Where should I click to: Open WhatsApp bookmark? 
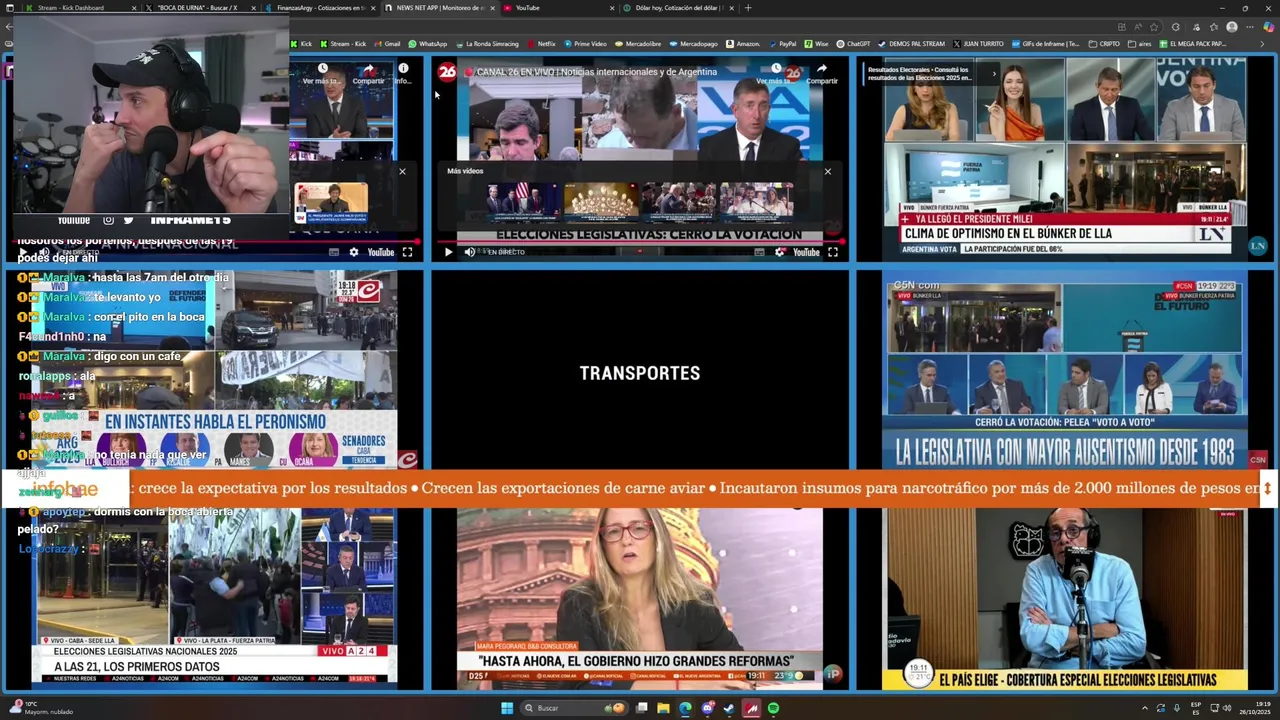tap(427, 44)
